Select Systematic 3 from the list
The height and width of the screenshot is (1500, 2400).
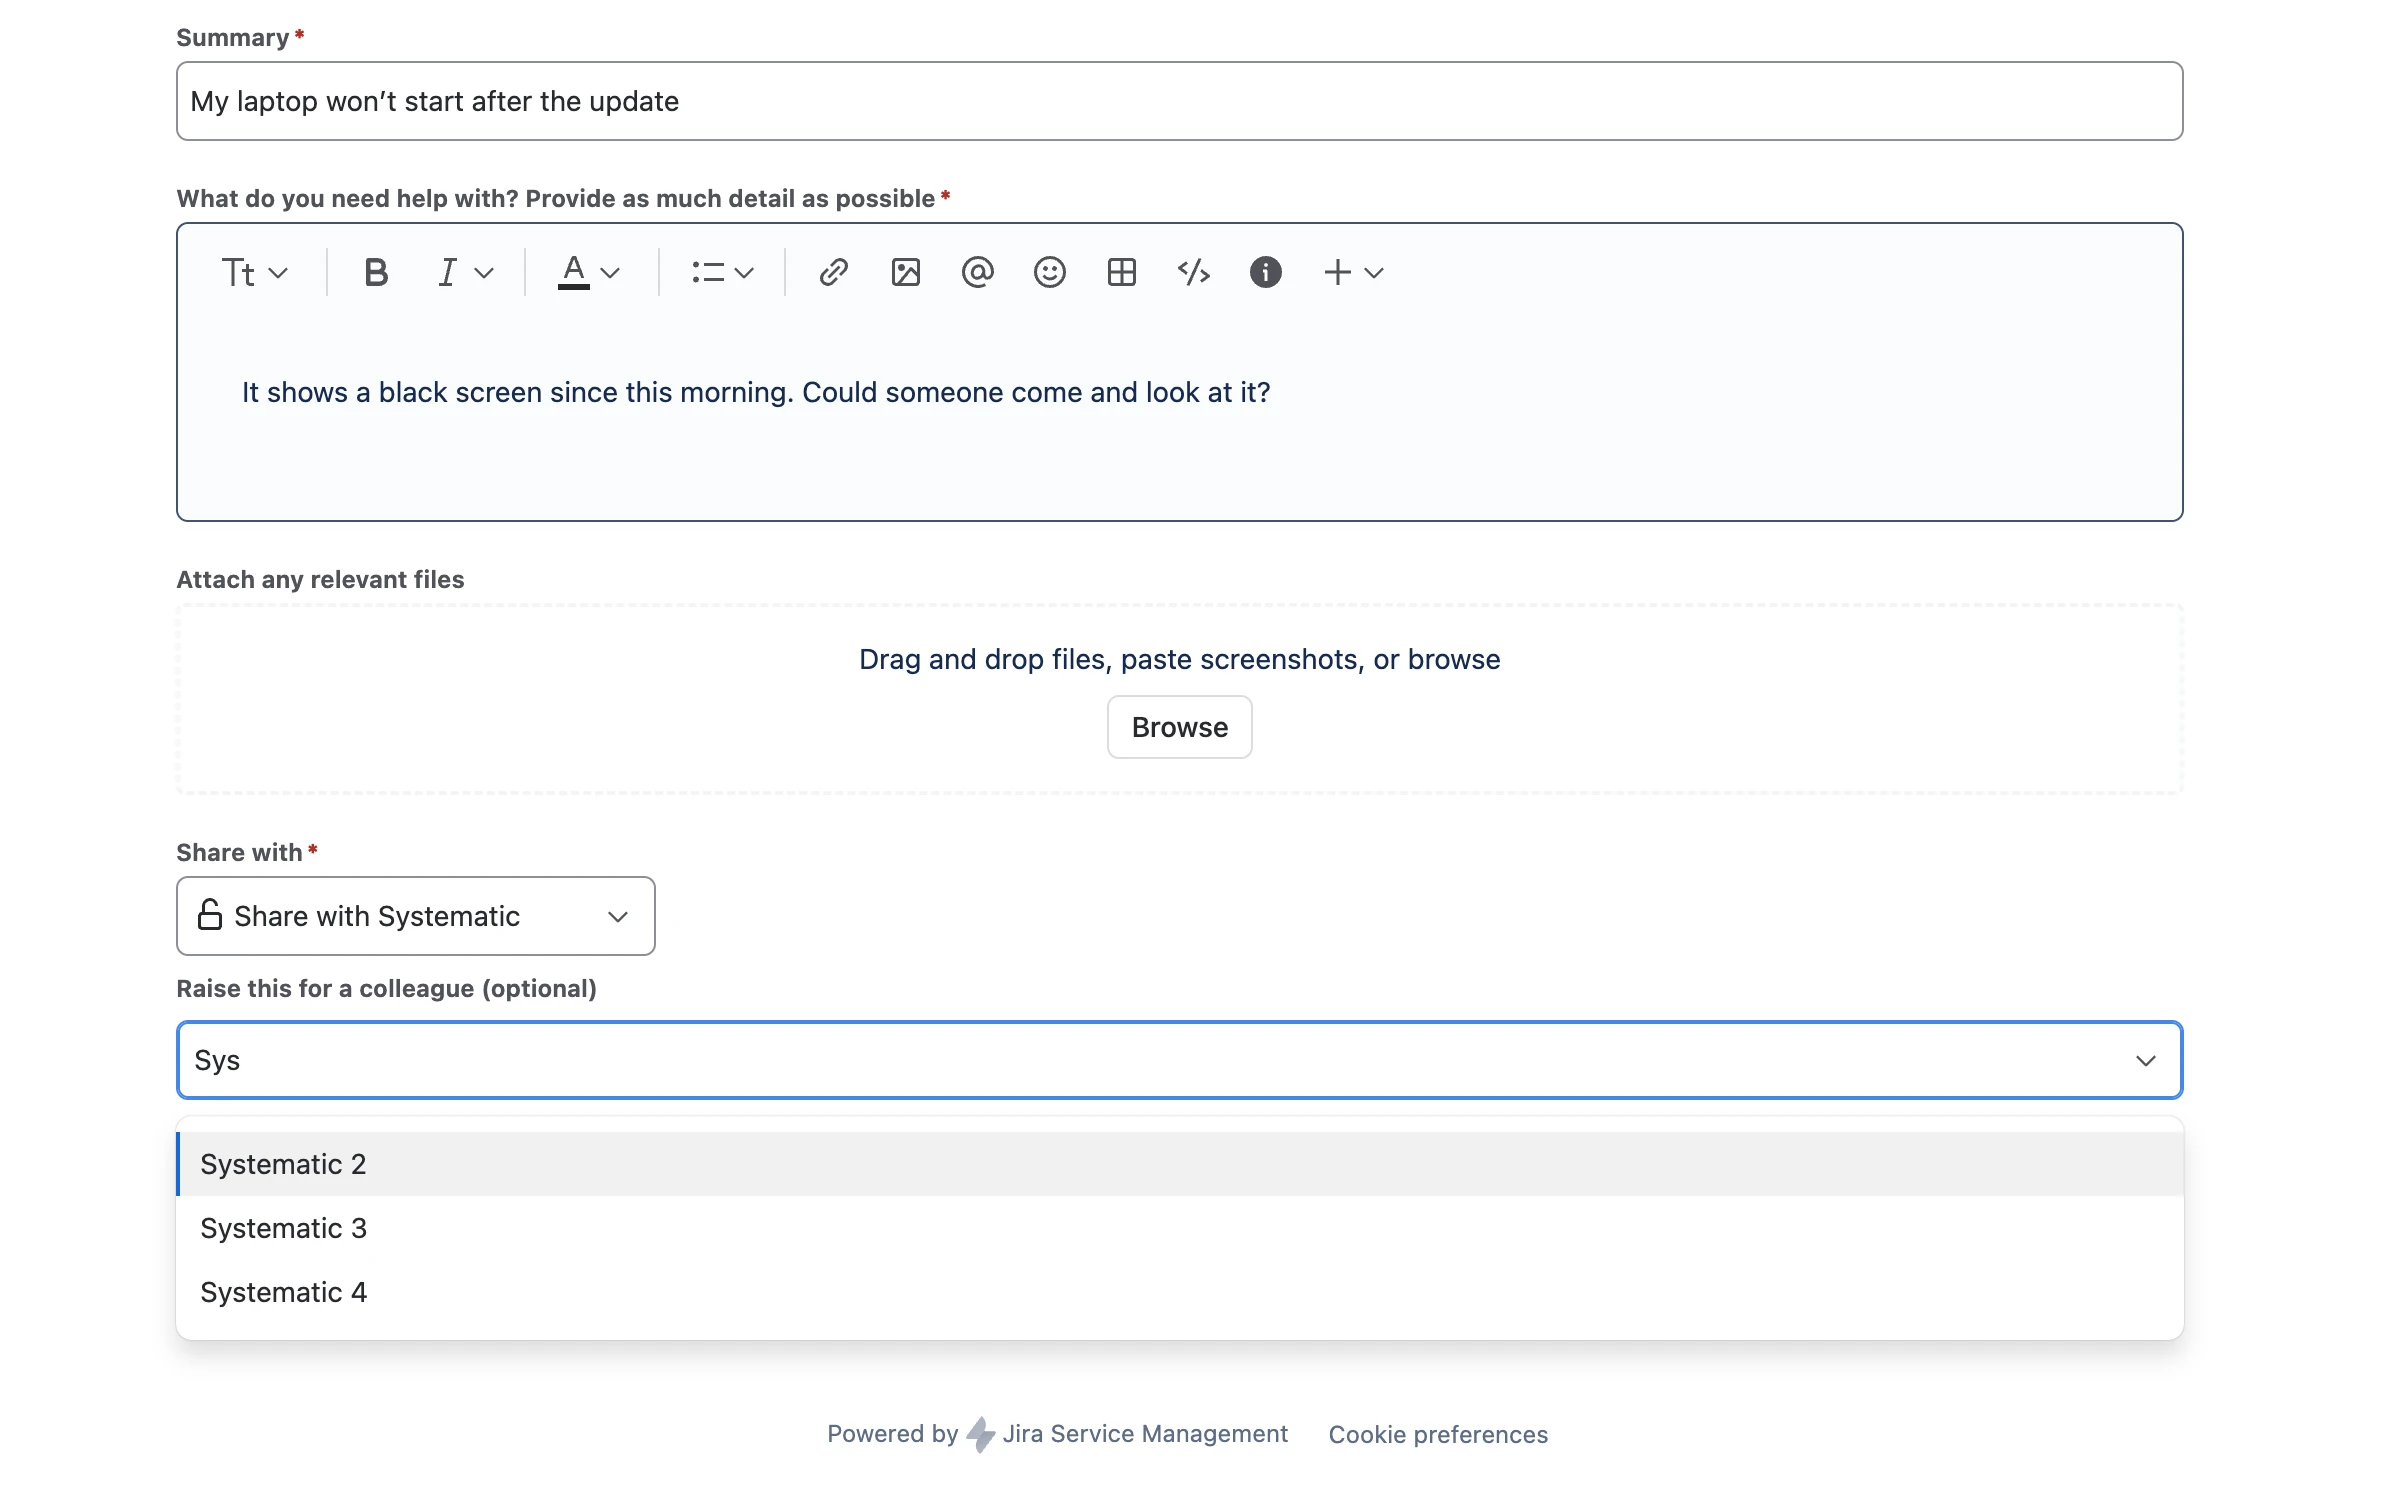point(1180,1228)
